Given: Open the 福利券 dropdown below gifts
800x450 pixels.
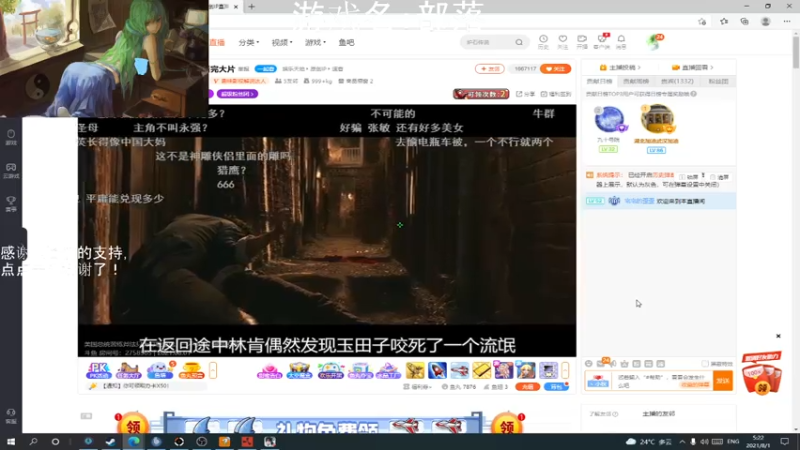Looking at the screenshot, I should [417, 387].
